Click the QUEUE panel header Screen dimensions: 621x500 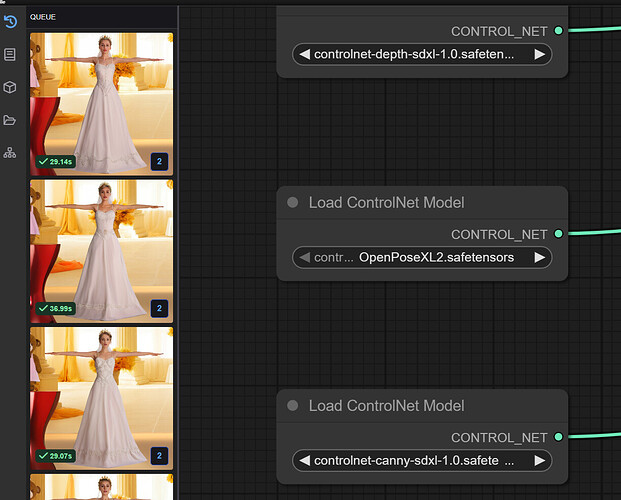click(x=43, y=17)
